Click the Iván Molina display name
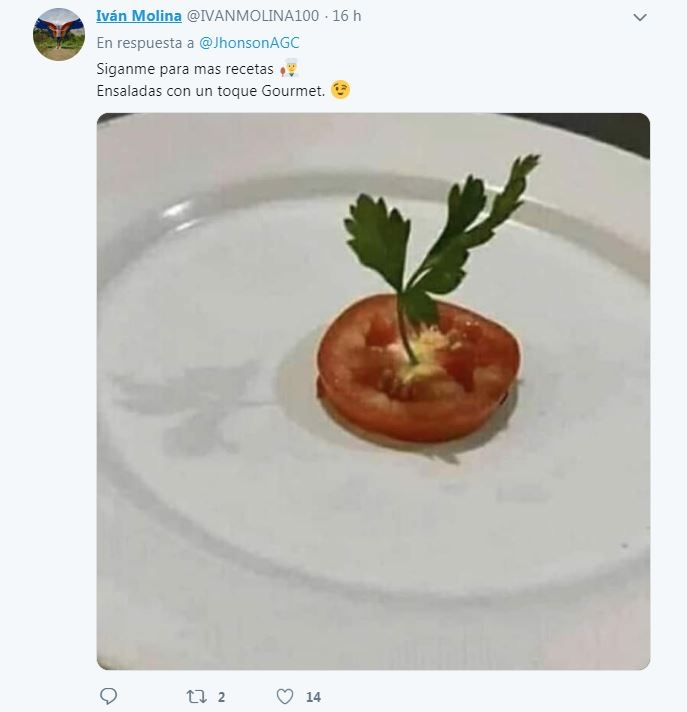This screenshot has width=687, height=712. click(x=138, y=16)
